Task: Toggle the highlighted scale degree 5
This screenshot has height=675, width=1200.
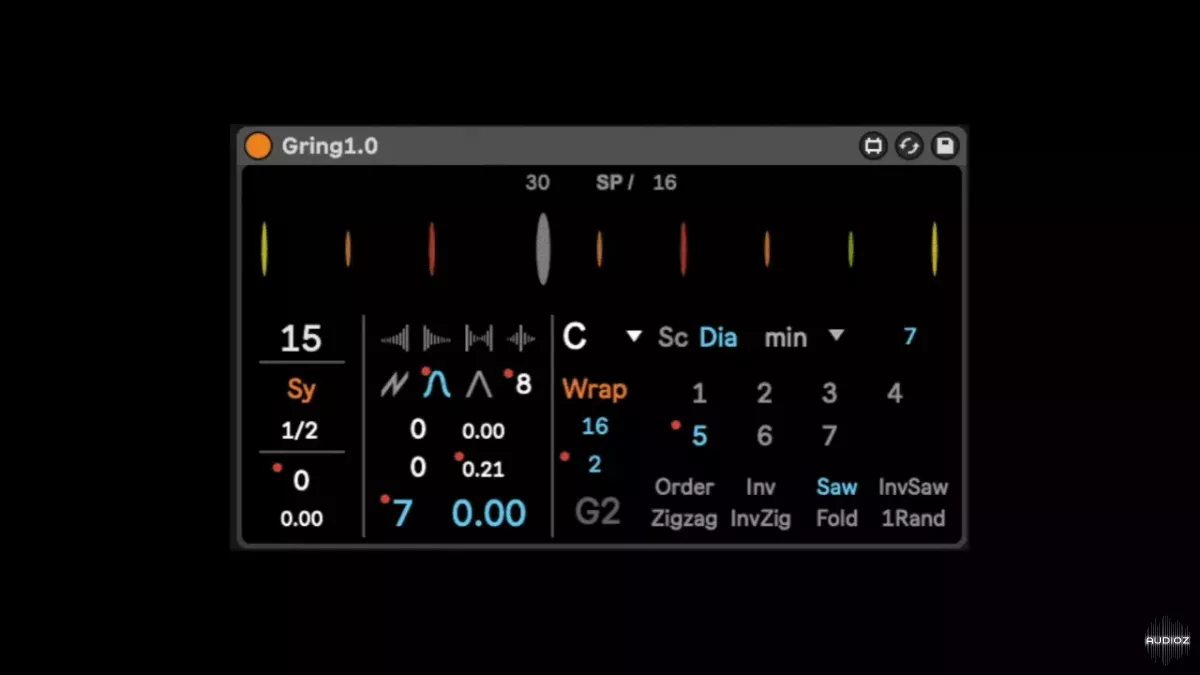Action: (699, 436)
